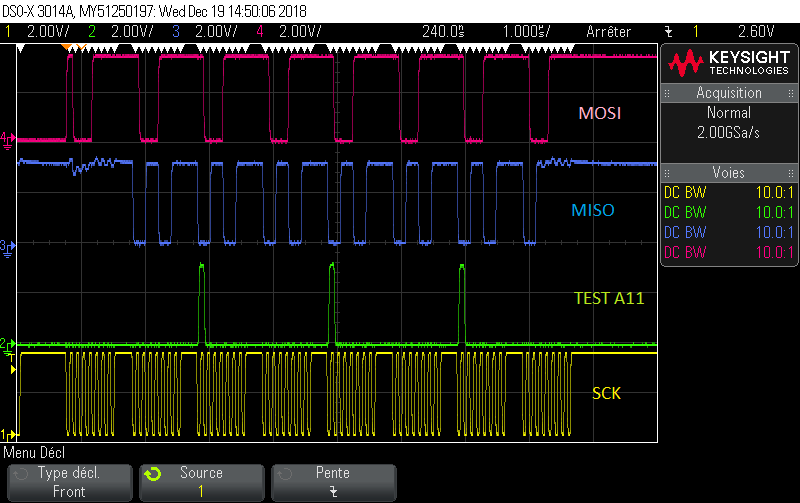Click the yellow channel 1 DC BW row
Screen dimensions: 800x503
(x=729, y=193)
